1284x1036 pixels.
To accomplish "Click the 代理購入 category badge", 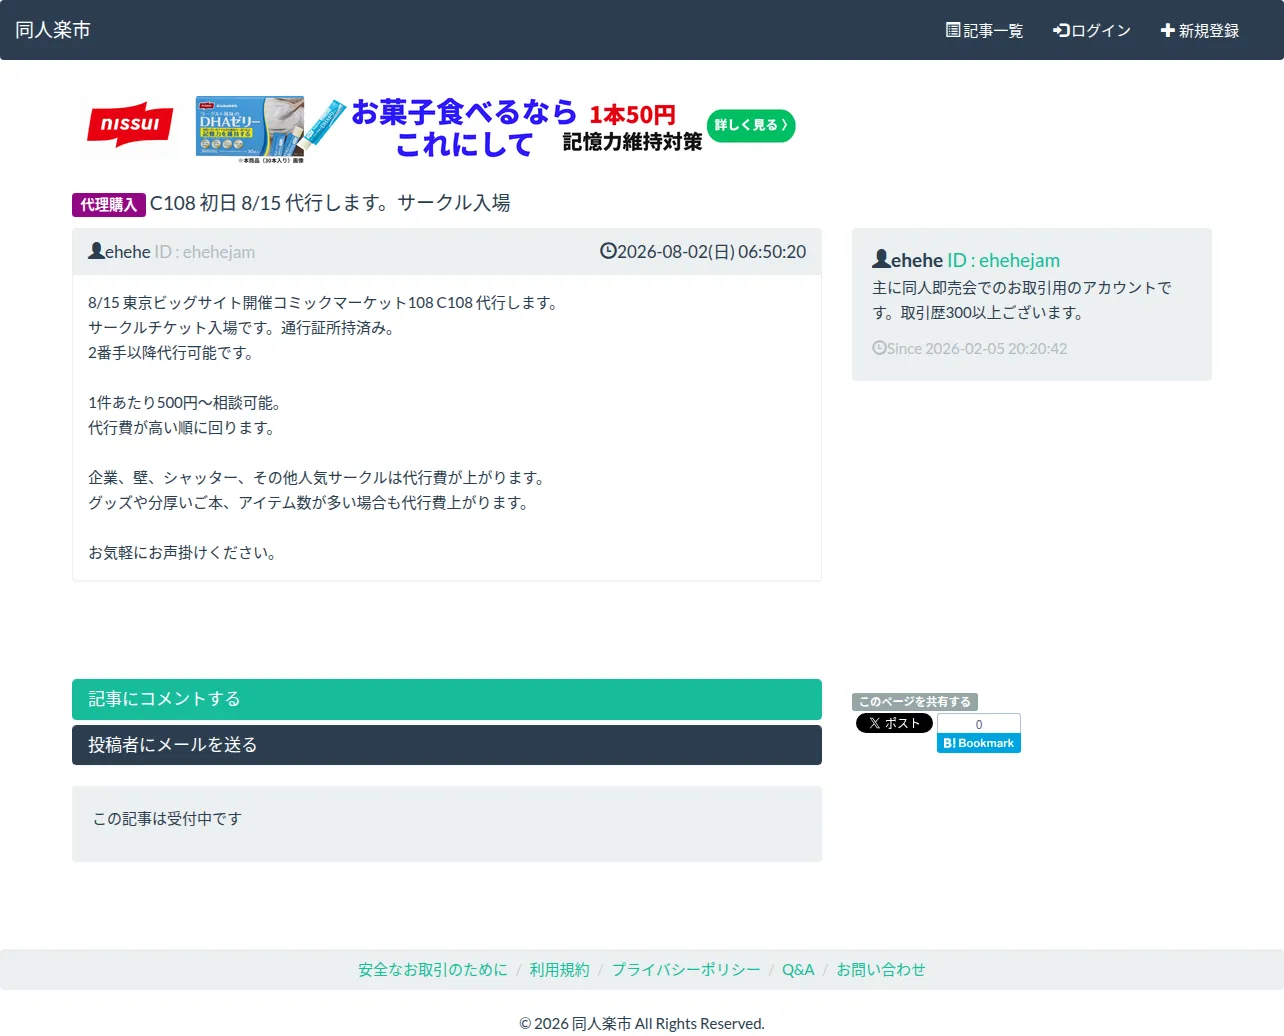I will (109, 204).
